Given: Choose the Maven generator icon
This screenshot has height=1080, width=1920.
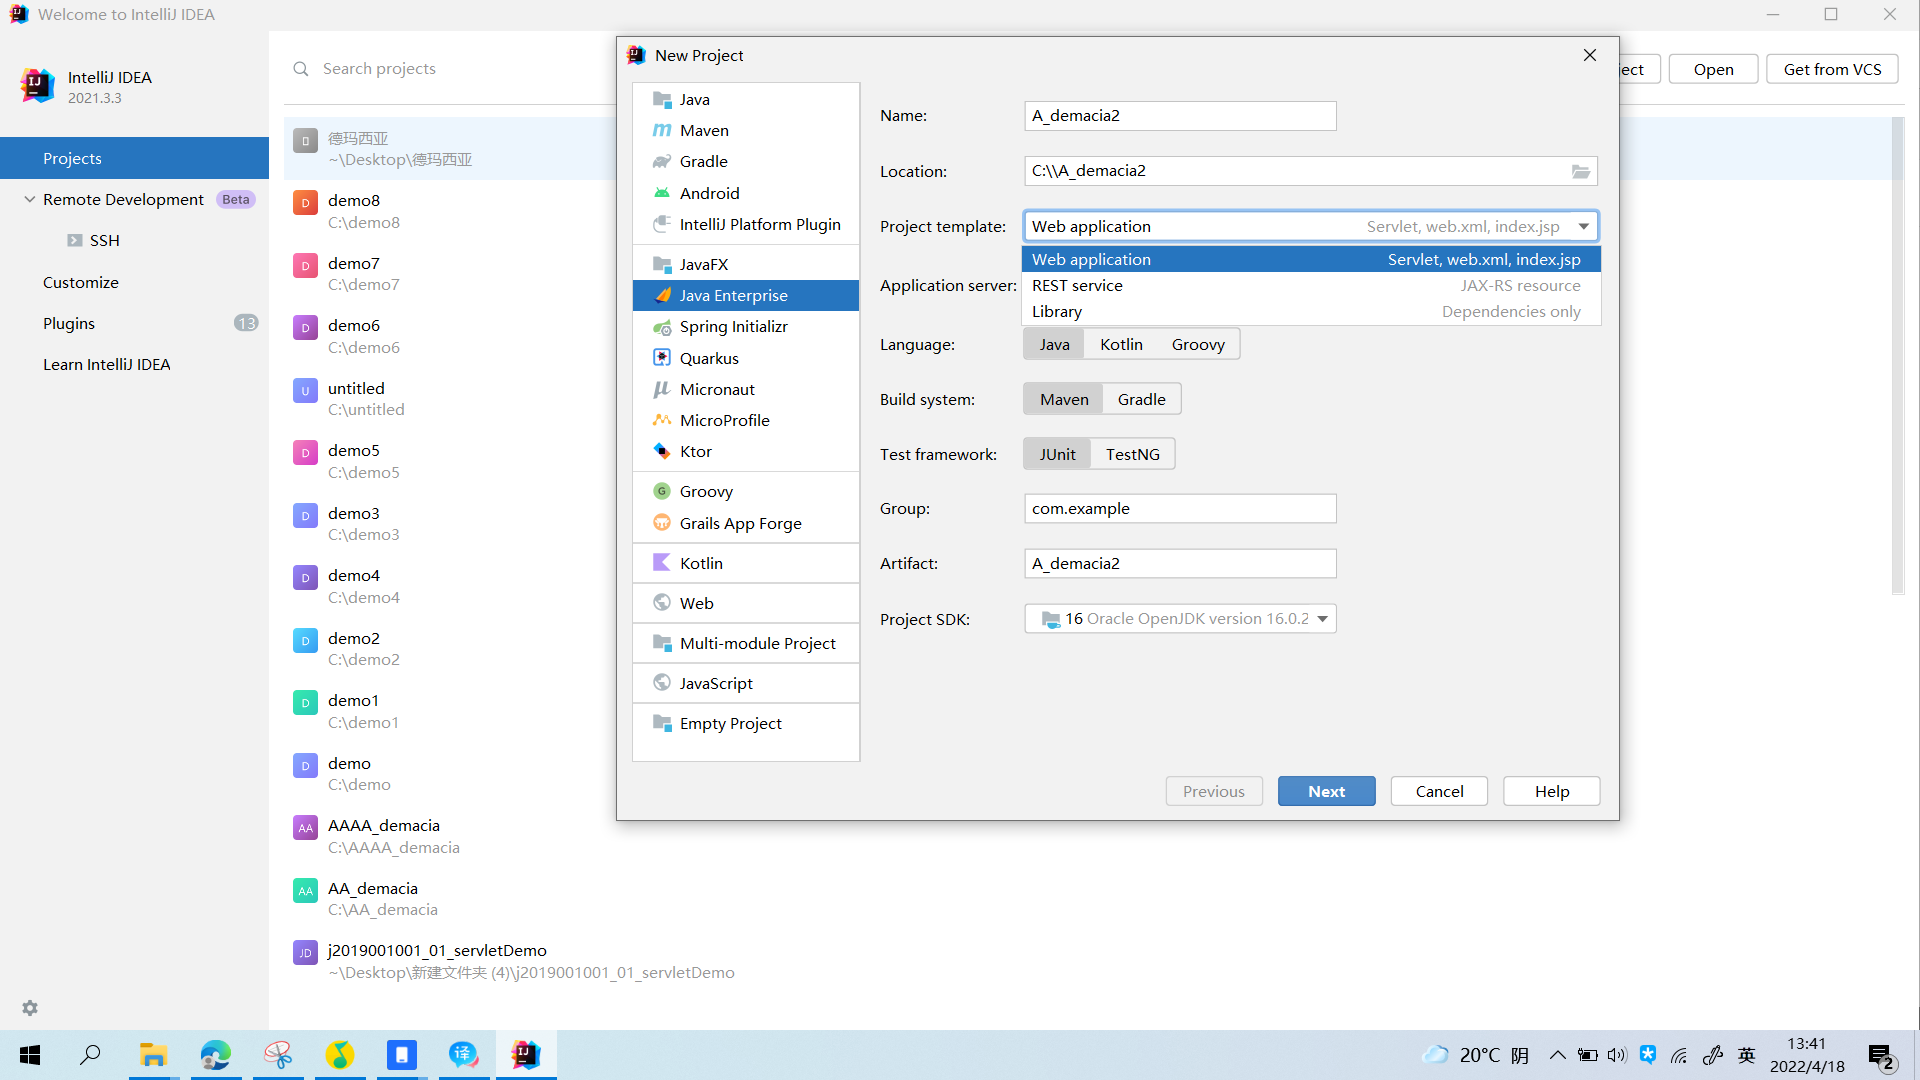Looking at the screenshot, I should pos(661,130).
